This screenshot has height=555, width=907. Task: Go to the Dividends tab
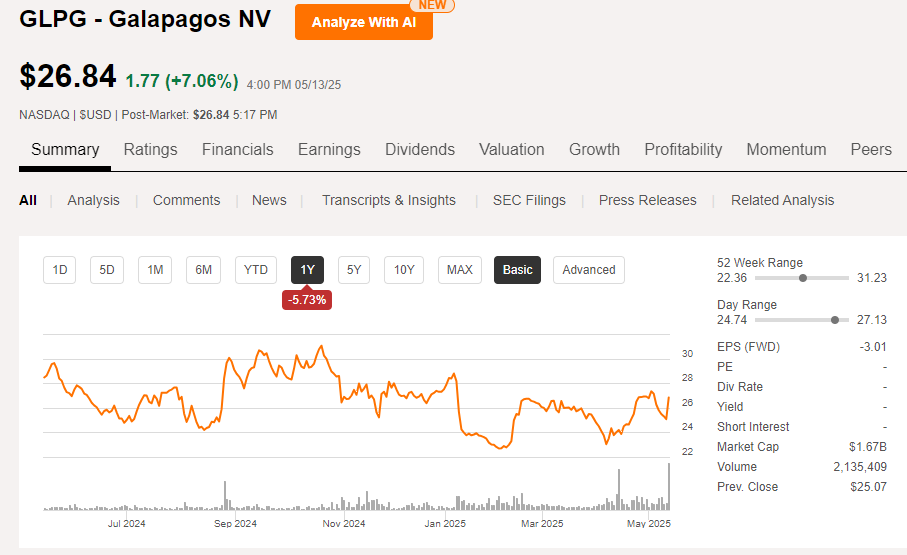coord(420,150)
